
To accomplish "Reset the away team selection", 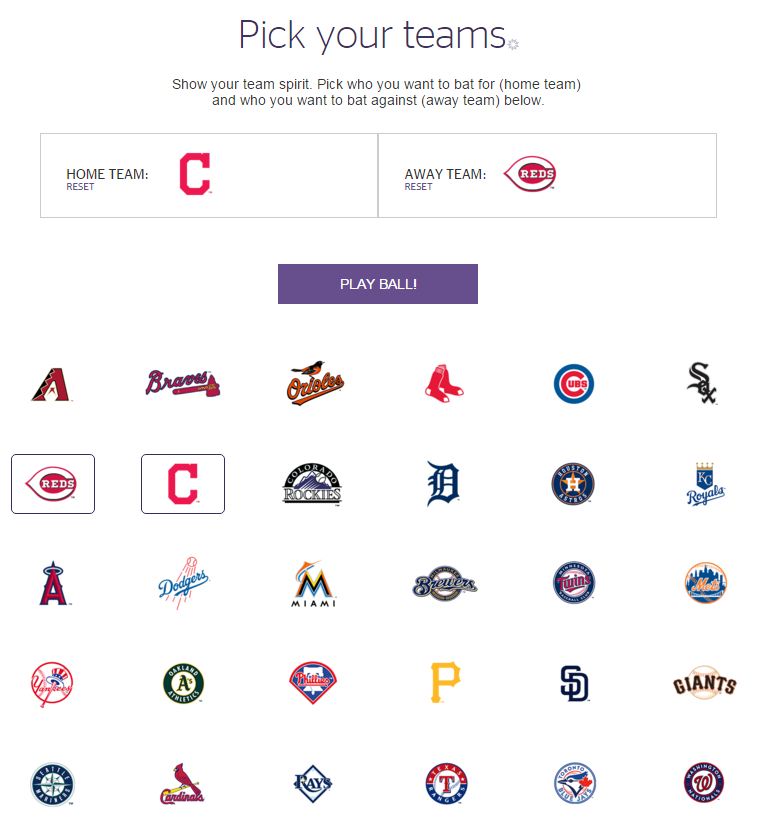I will click(x=418, y=187).
